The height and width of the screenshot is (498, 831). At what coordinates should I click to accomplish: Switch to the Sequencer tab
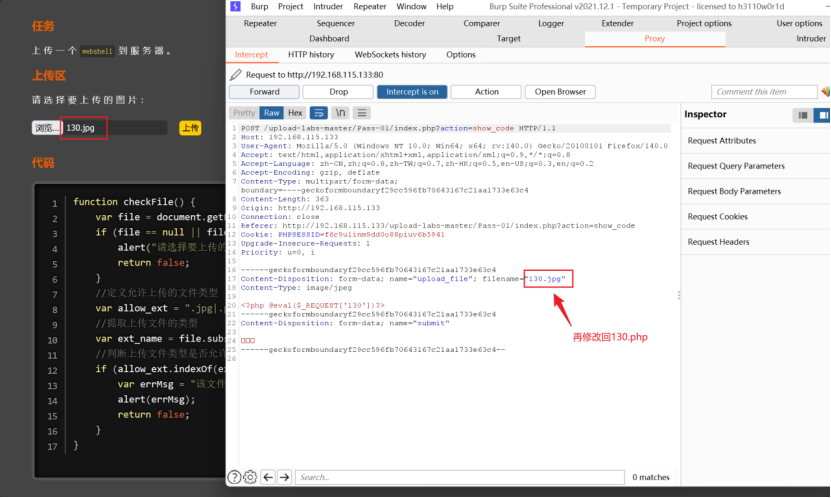click(335, 23)
